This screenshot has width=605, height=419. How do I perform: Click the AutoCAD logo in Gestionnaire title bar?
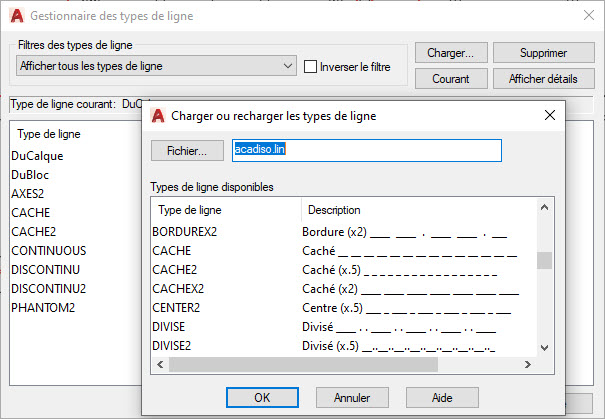pos(15,16)
